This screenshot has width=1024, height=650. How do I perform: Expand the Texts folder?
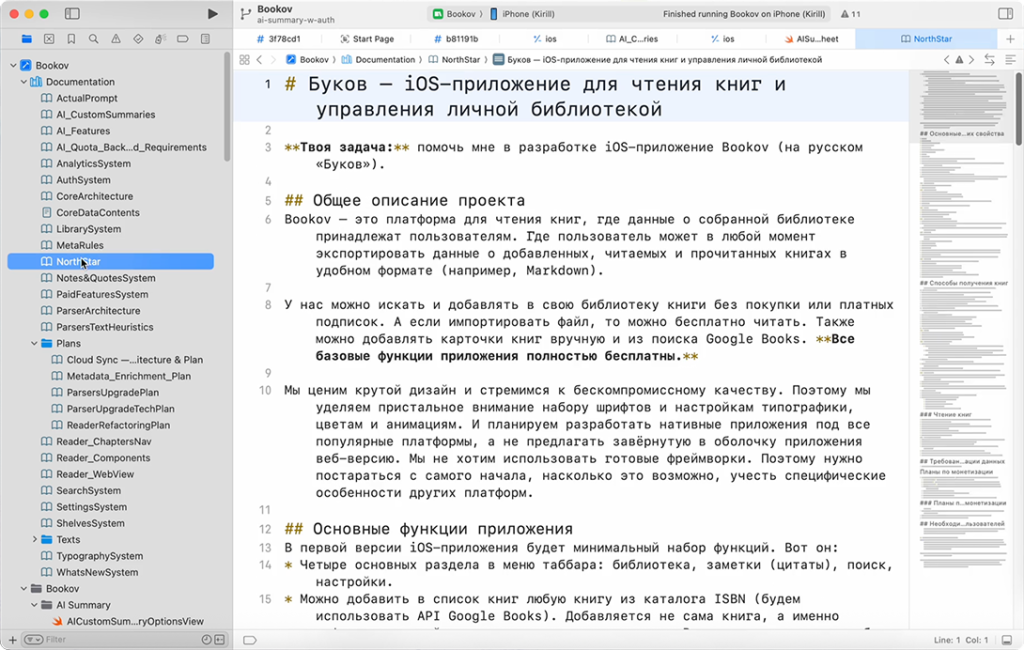pos(35,540)
